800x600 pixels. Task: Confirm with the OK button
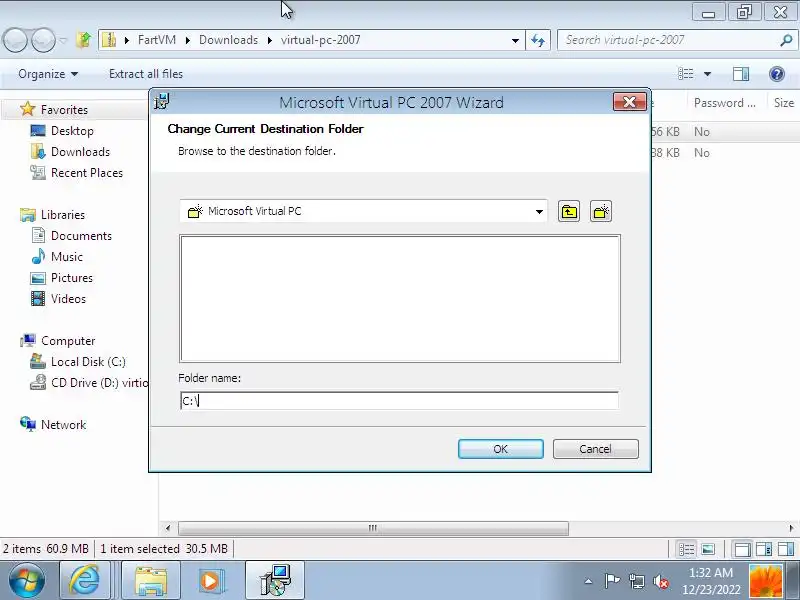click(x=501, y=449)
